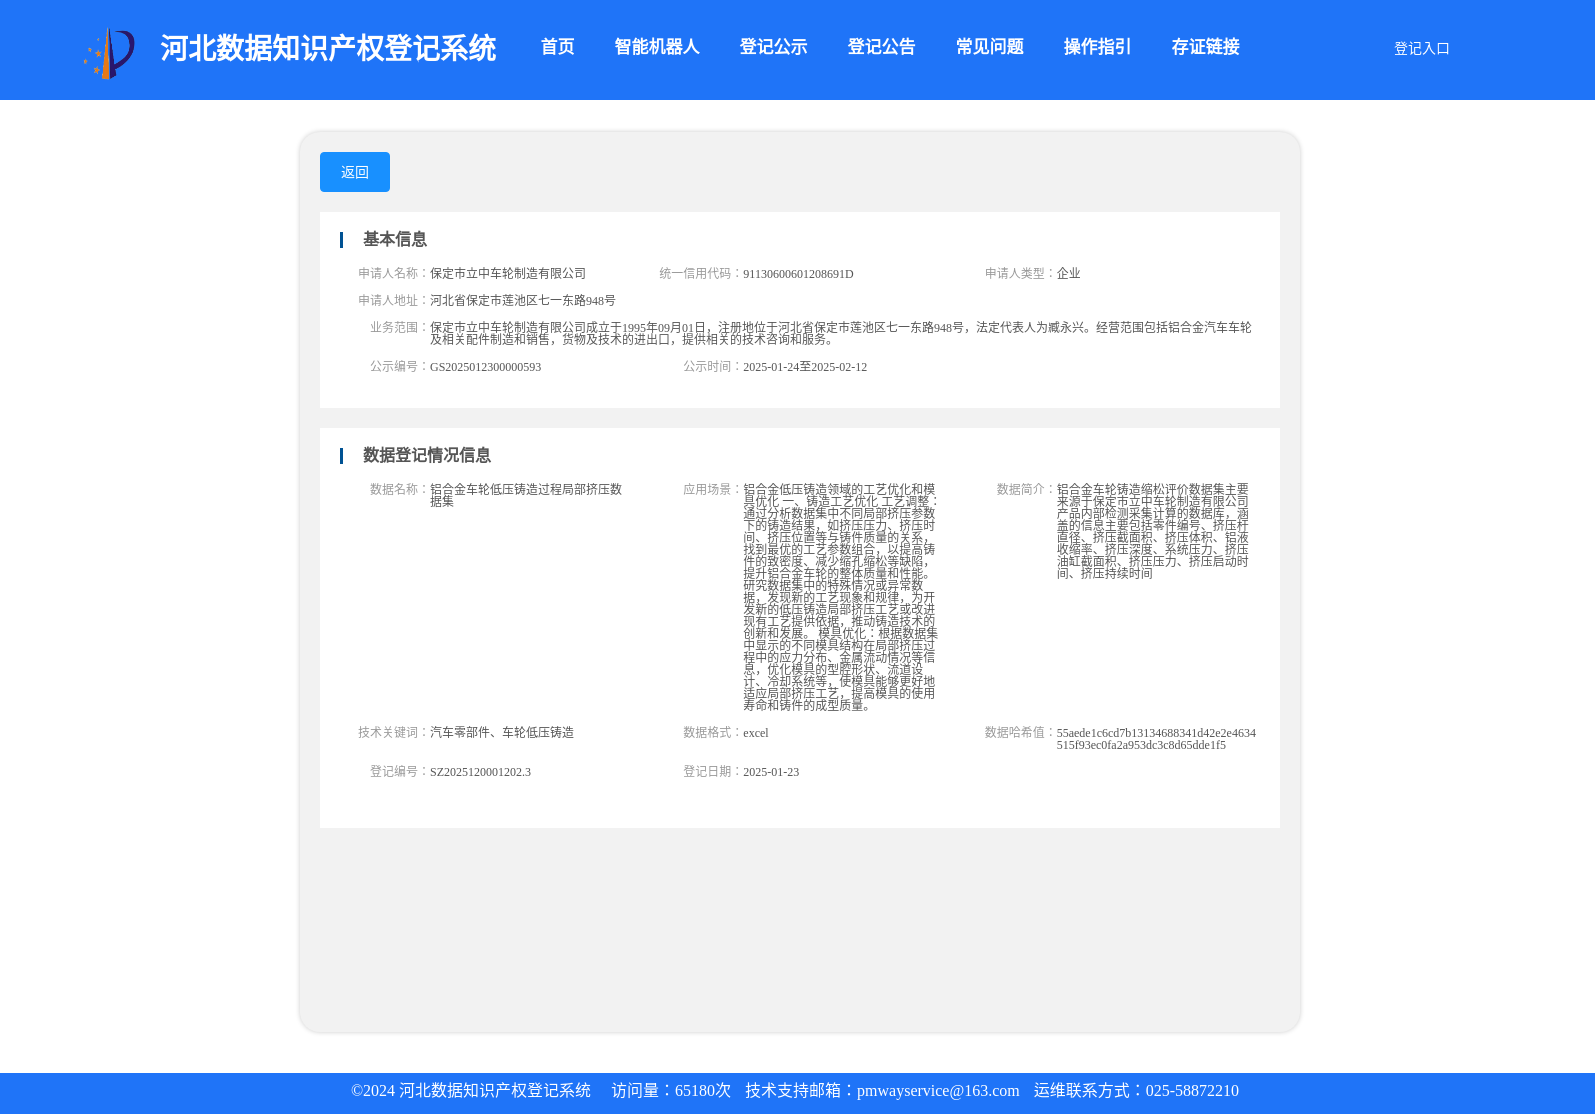Click the 业务范围 description paragraph
Image resolution: width=1595 pixels, height=1114 pixels.
tap(840, 333)
